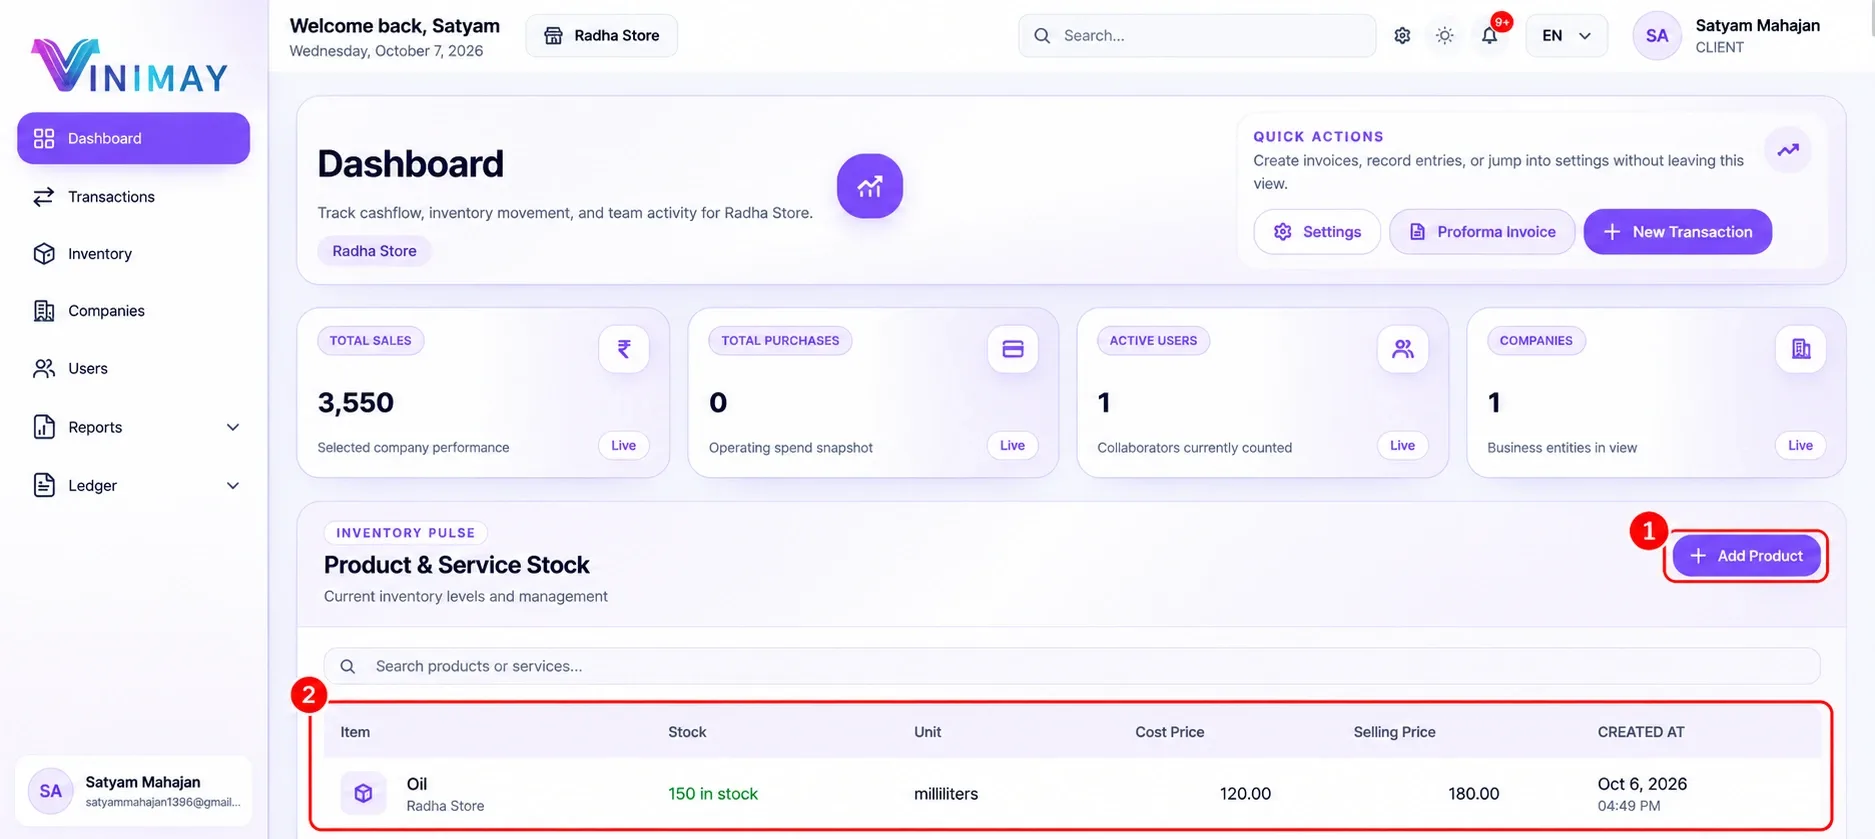
Task: Click the SA avatar in top bar
Action: (1657, 36)
